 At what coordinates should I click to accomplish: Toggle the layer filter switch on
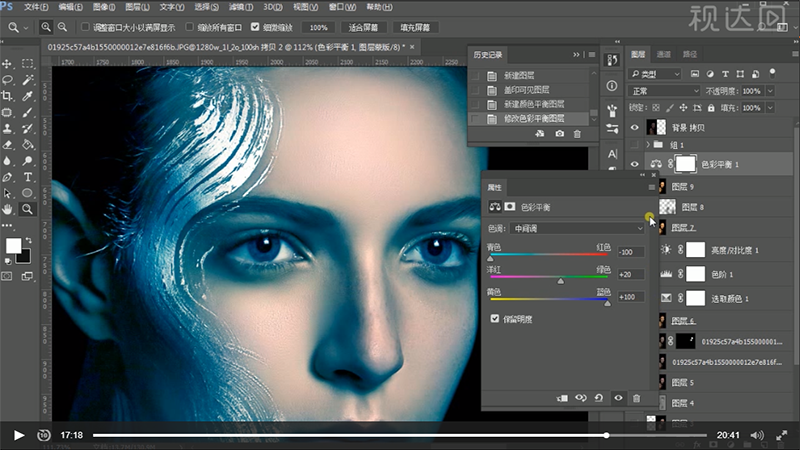click(x=772, y=73)
